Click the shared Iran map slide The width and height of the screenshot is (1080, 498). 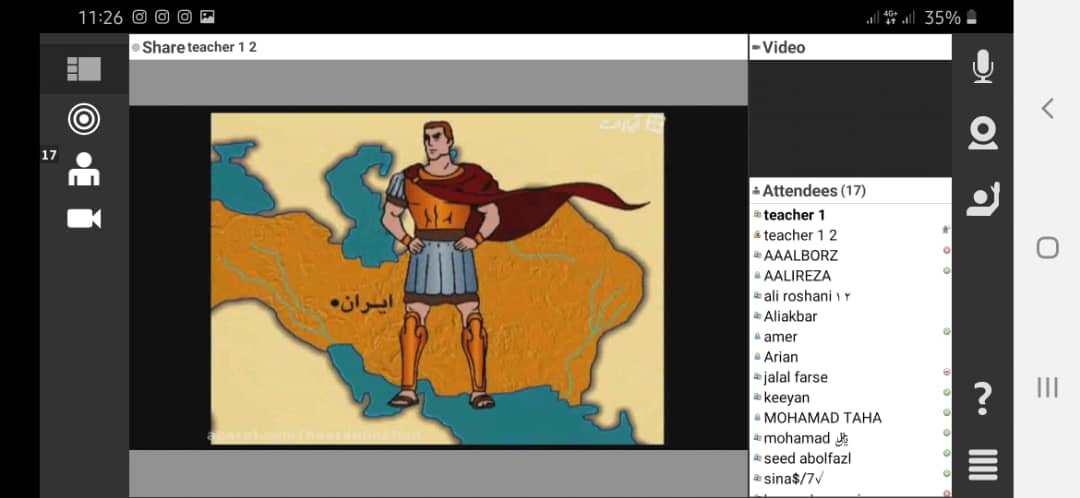(x=437, y=278)
